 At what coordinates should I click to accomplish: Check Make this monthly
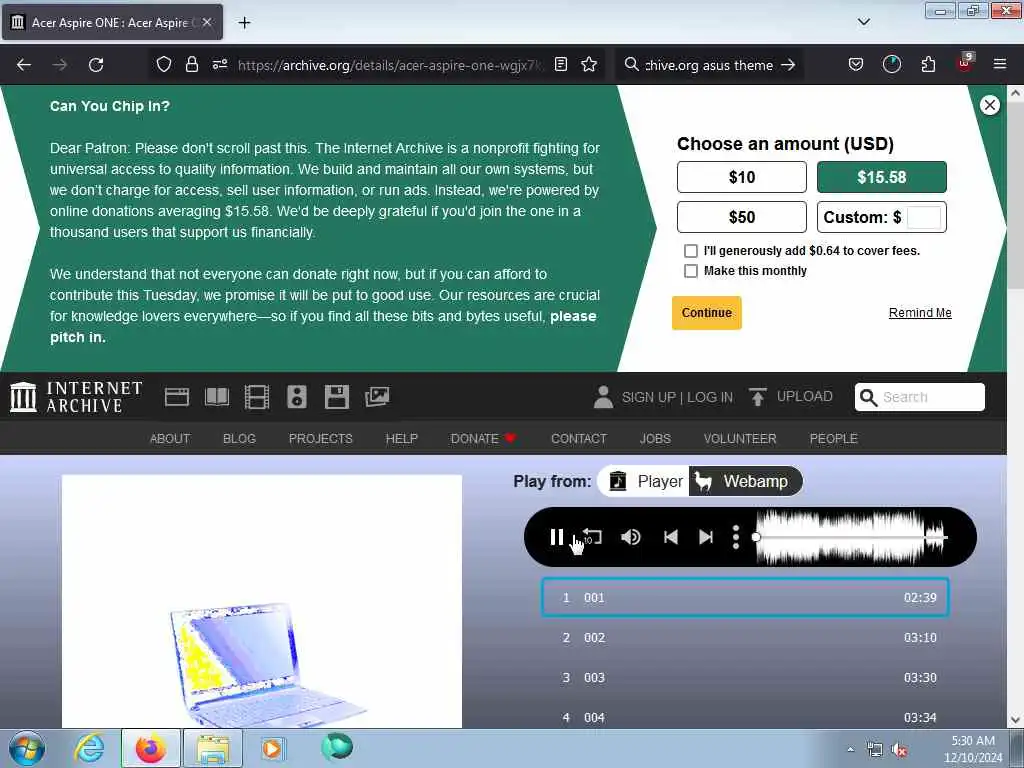tap(690, 271)
